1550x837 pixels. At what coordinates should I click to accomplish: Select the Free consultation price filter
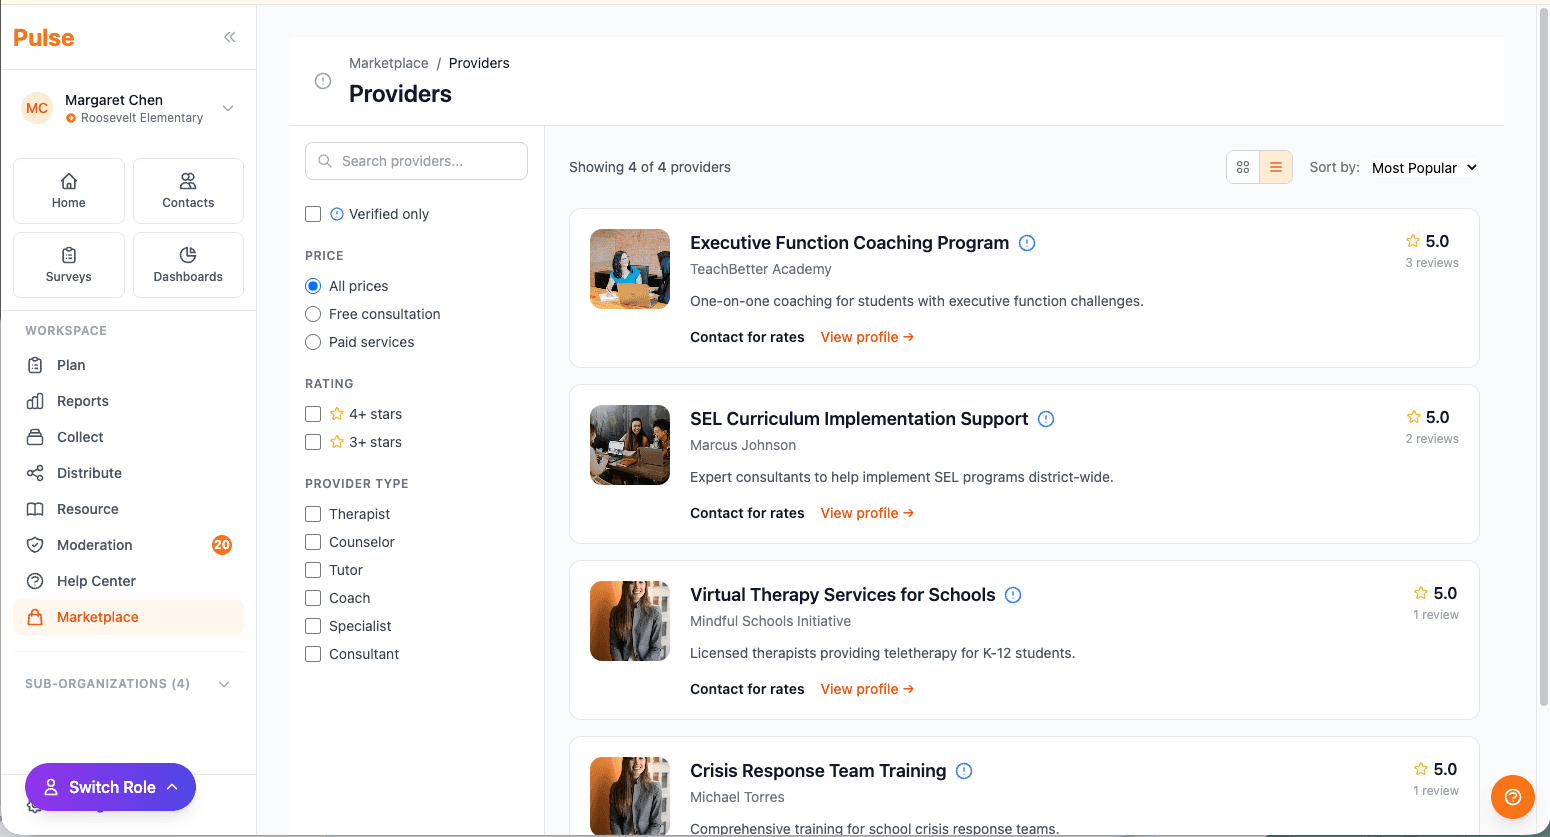313,313
